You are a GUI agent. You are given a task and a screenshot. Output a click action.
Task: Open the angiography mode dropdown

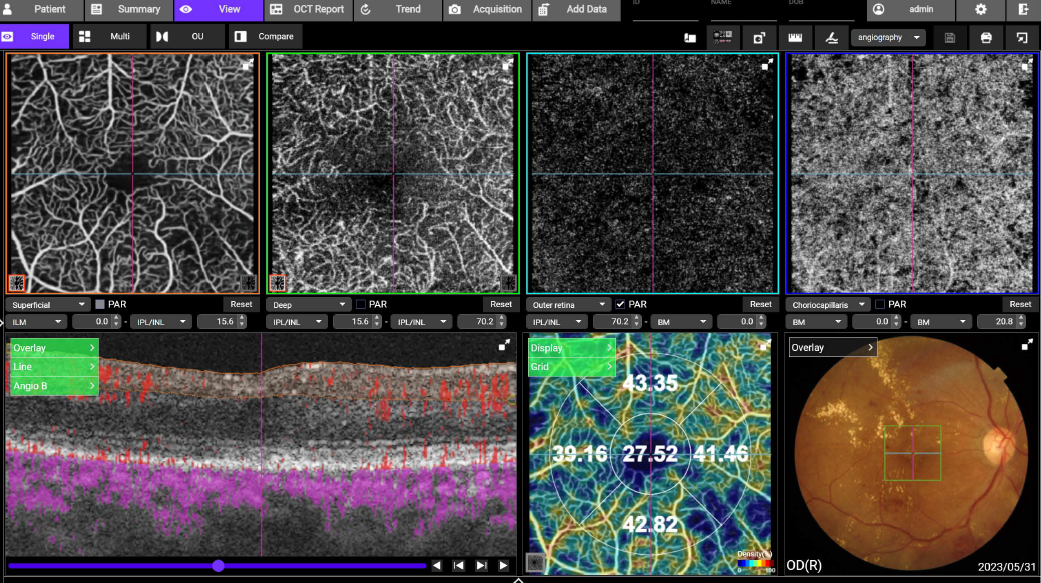tap(887, 37)
